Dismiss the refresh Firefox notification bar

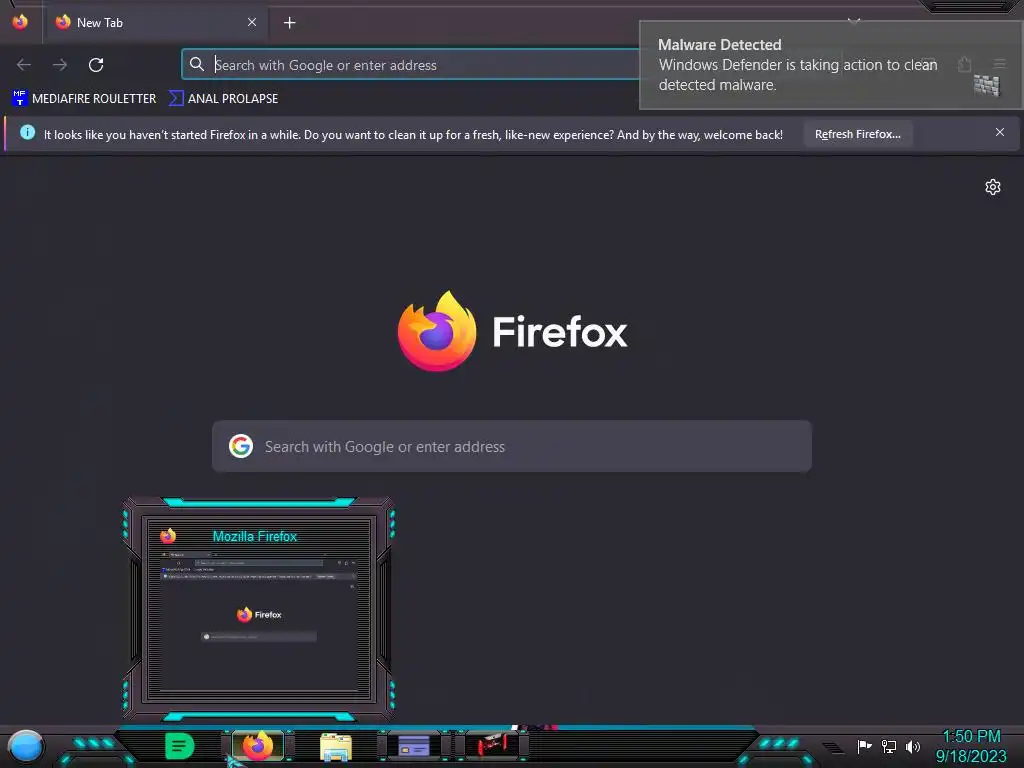1000,133
